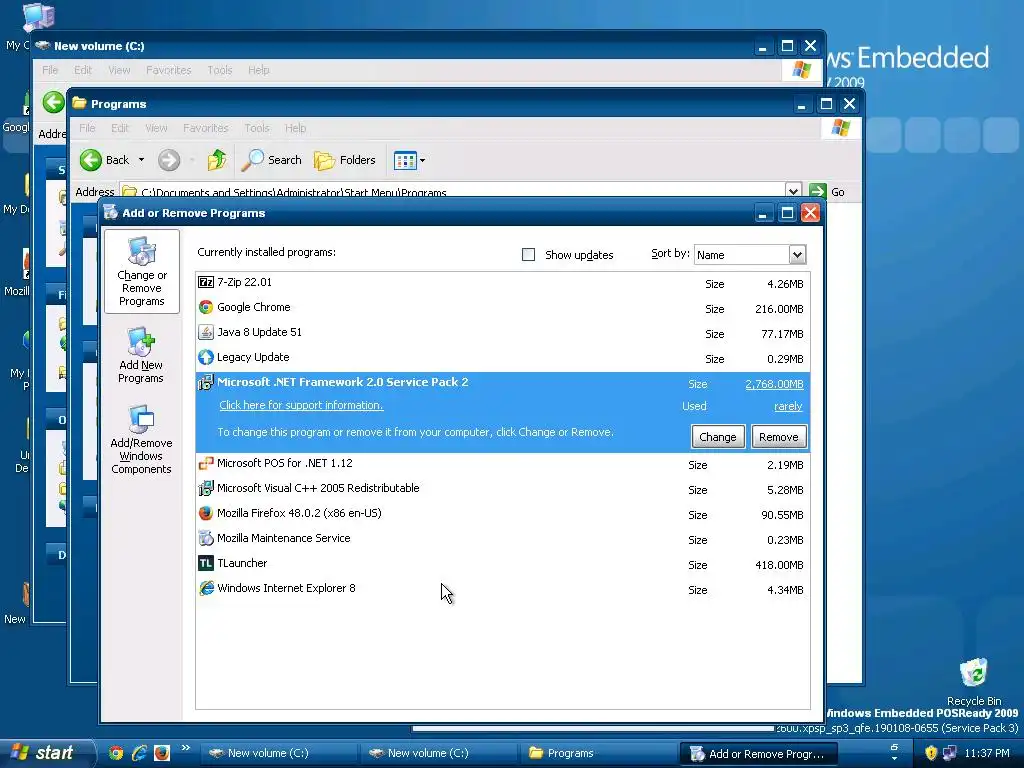The width and height of the screenshot is (1024, 768).
Task: Open Favorites menu in Programs window
Action: (x=206, y=128)
